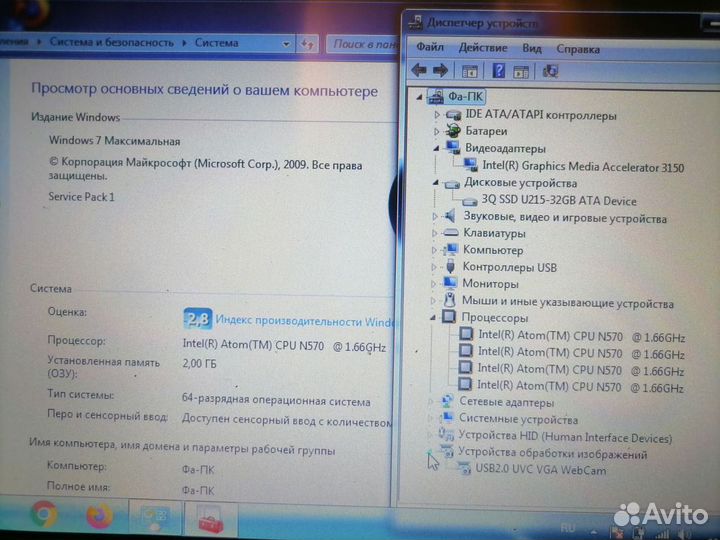Click the Back arrow in Device Manager toolbar
Viewport: 720px width, 540px height.
click(x=419, y=70)
